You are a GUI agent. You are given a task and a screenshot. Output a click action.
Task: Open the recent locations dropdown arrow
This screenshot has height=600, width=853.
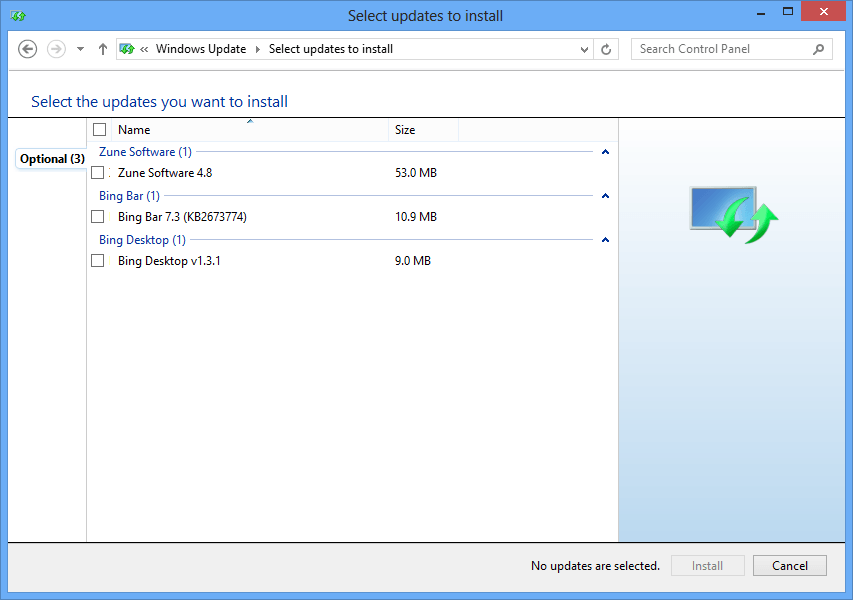click(x=80, y=49)
